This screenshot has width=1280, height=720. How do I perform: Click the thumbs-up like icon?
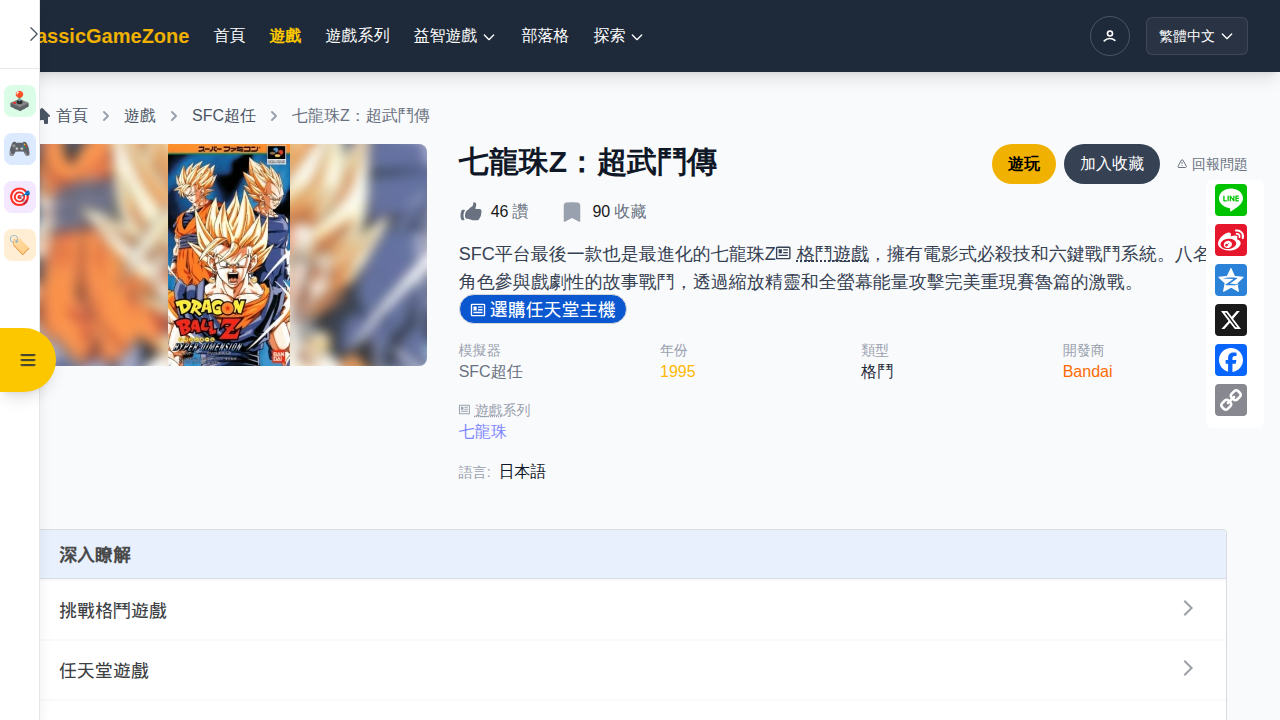pos(471,212)
